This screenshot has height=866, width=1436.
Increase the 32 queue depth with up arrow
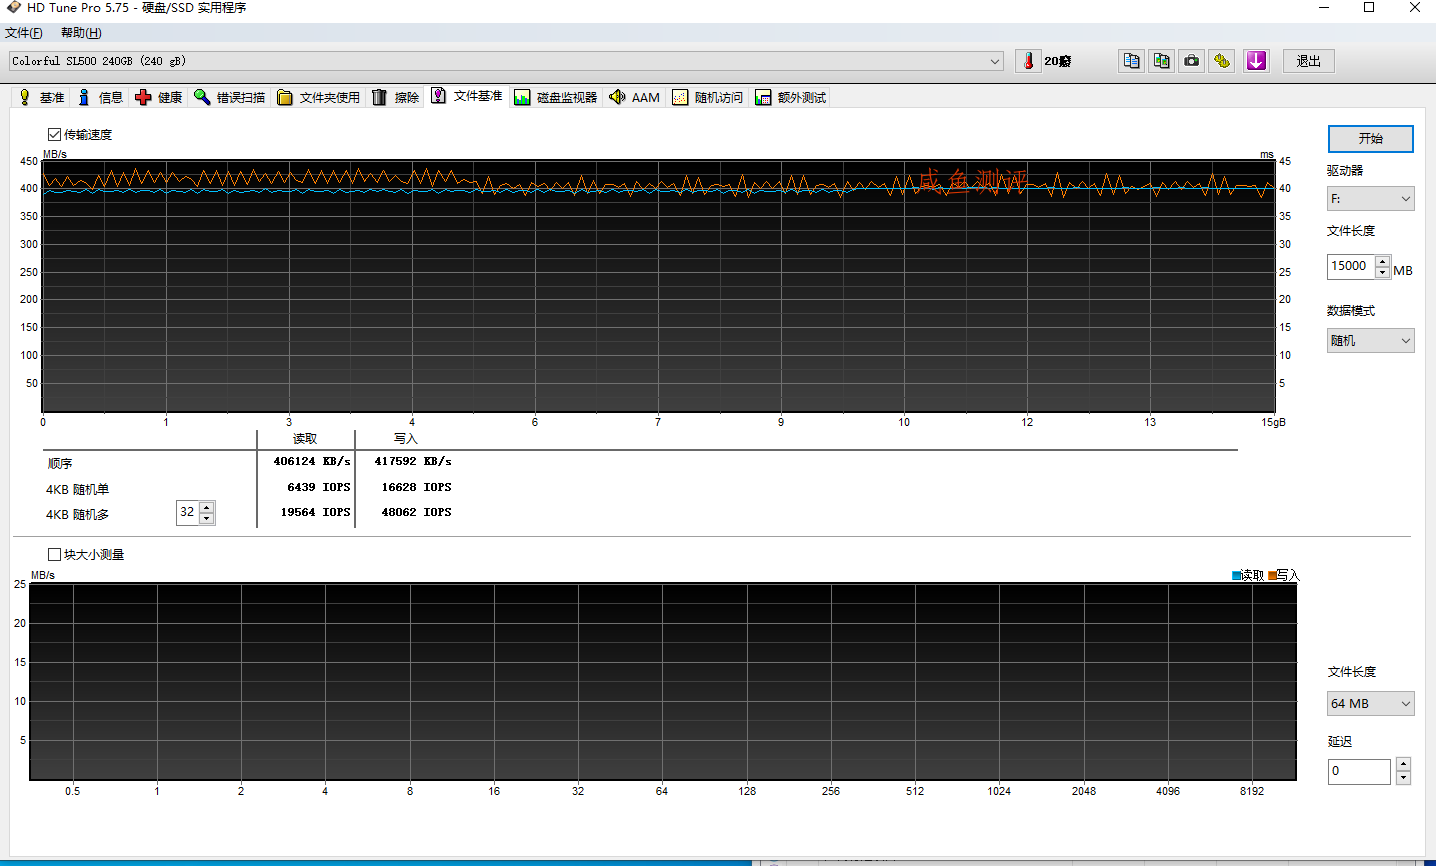[x=207, y=507]
